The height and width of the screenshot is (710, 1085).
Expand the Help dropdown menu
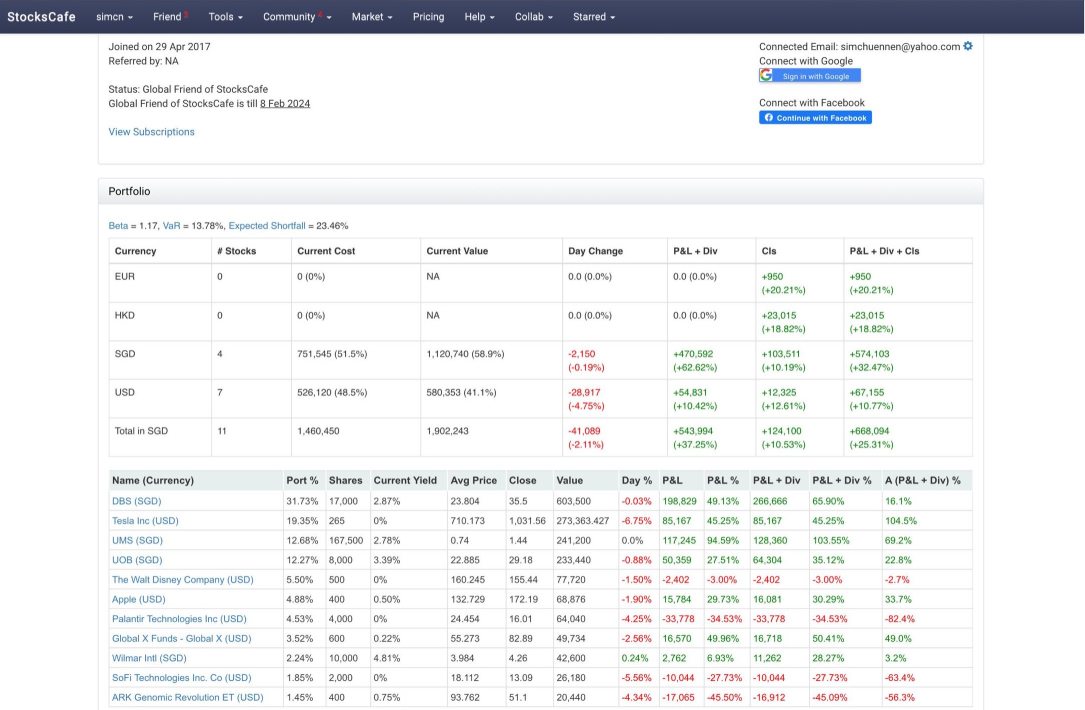[479, 17]
